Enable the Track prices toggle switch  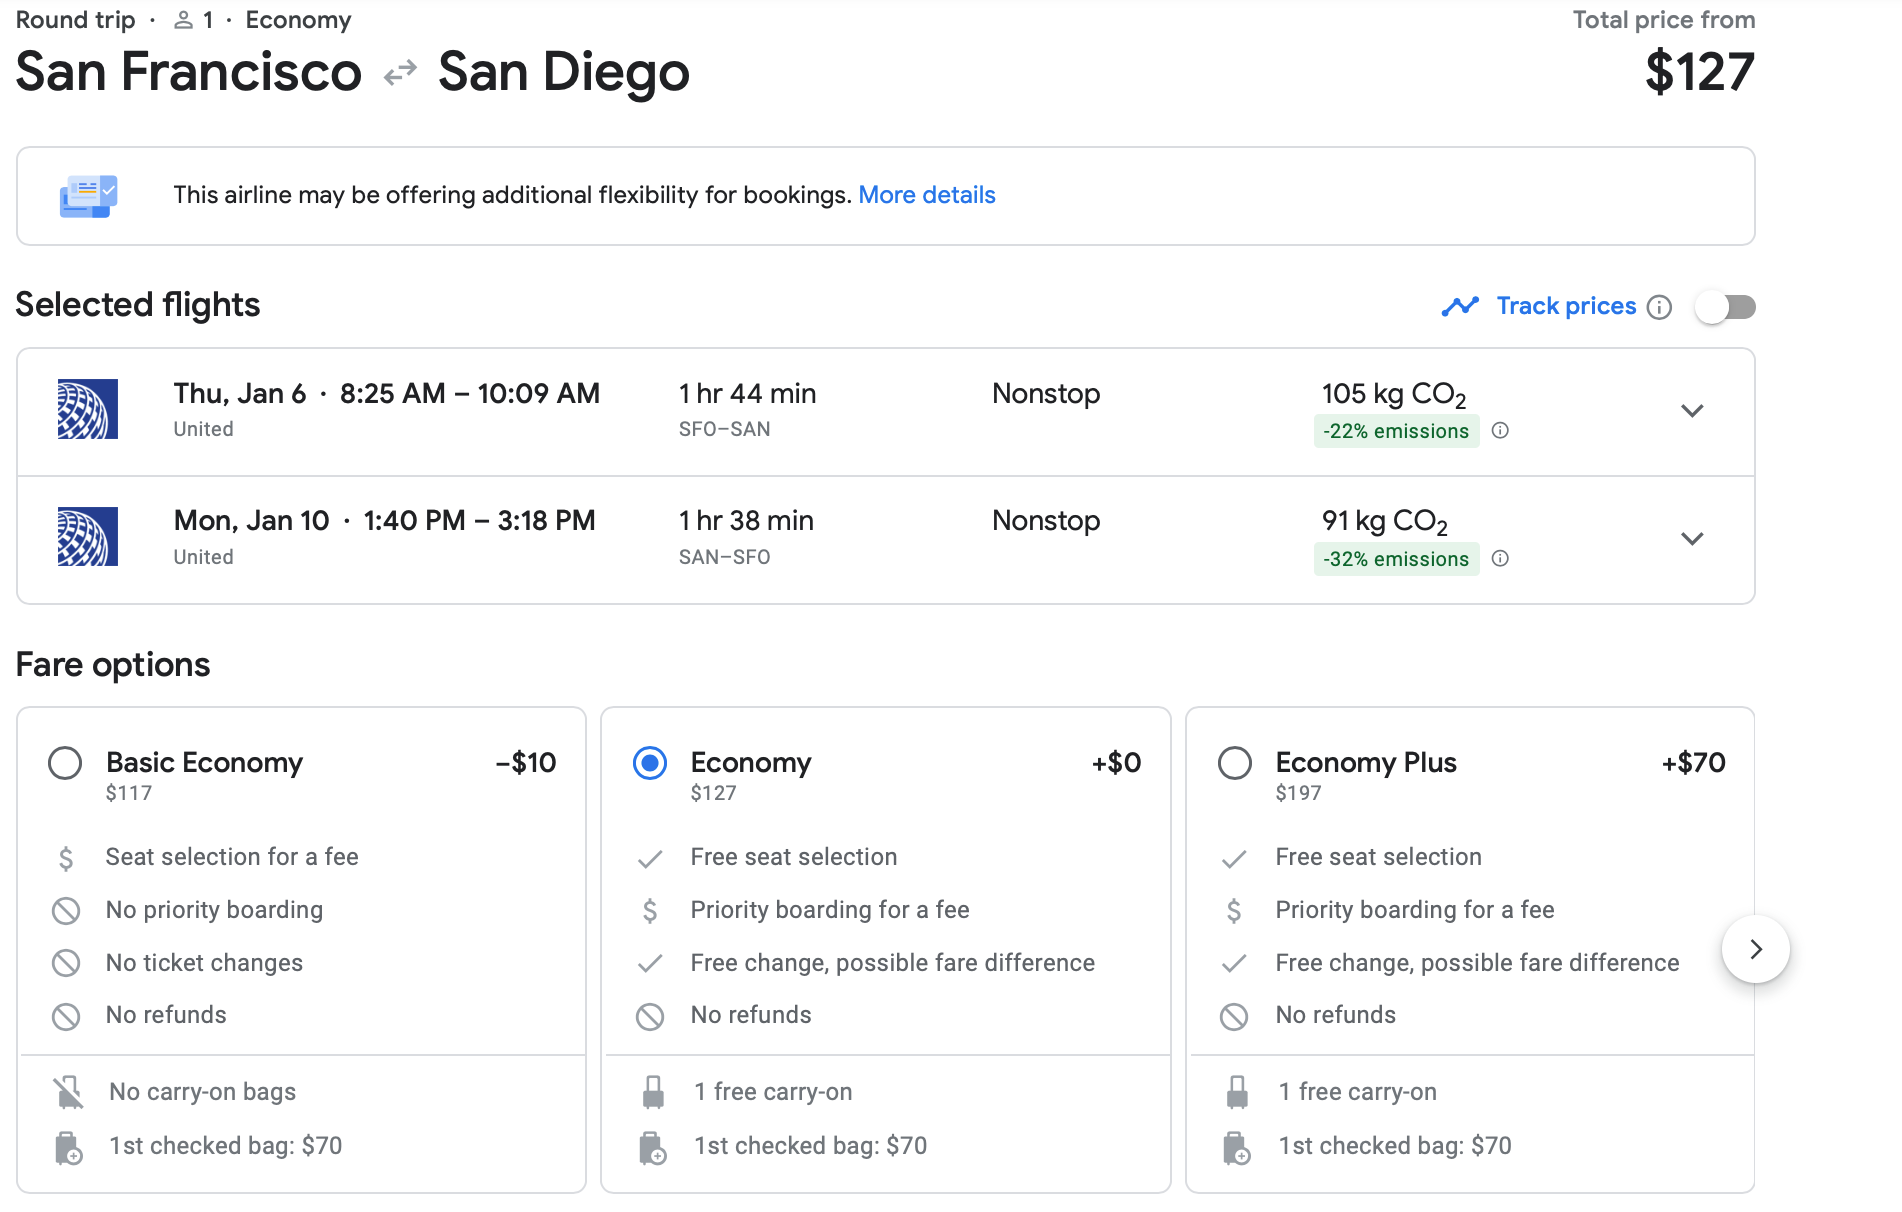click(x=1725, y=307)
